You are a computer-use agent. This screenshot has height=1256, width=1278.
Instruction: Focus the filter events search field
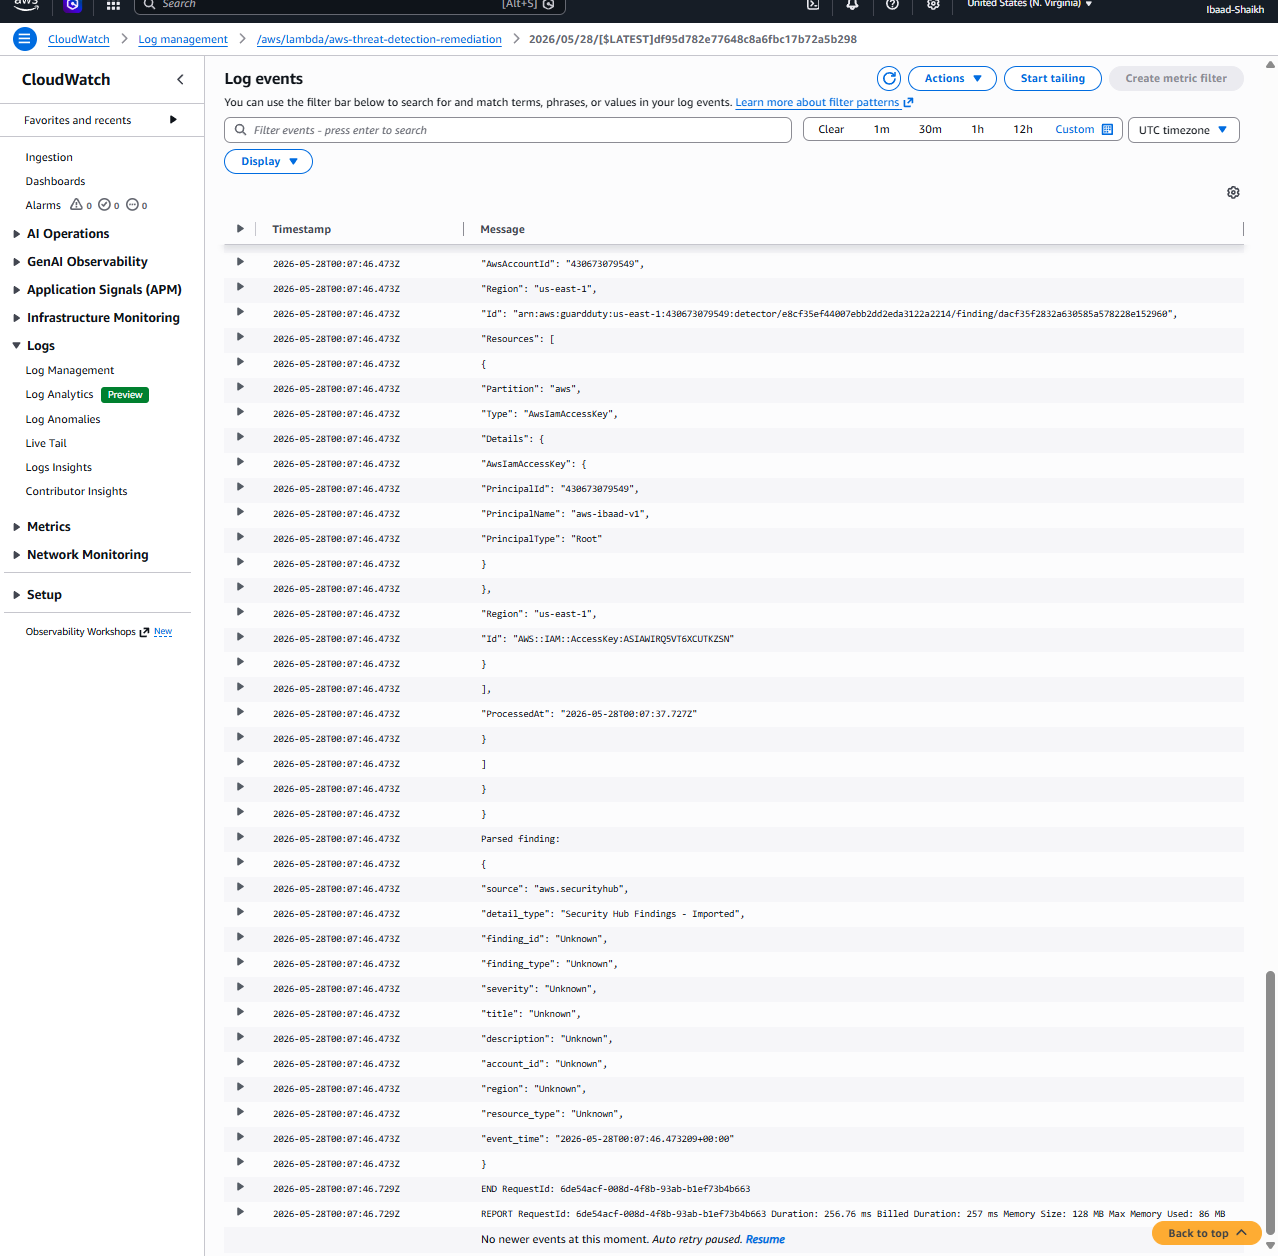point(508,130)
